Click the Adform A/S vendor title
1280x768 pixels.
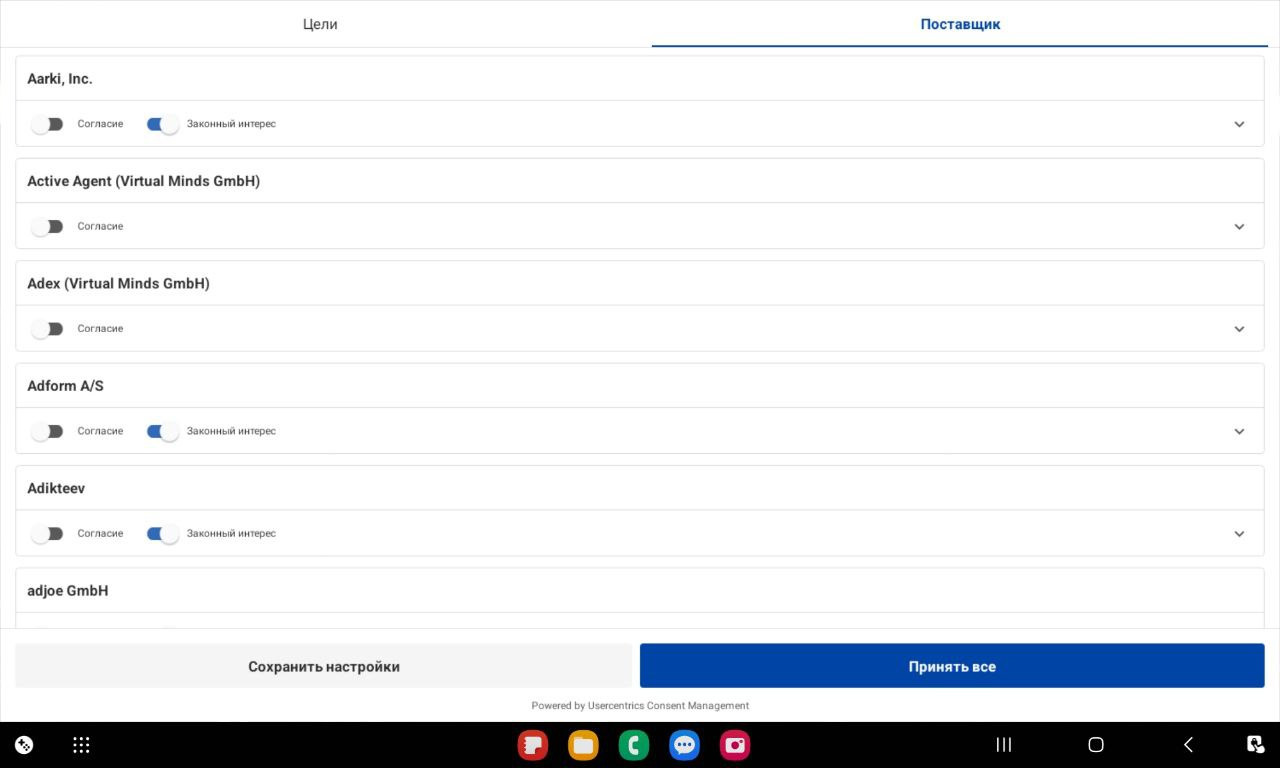[65, 386]
